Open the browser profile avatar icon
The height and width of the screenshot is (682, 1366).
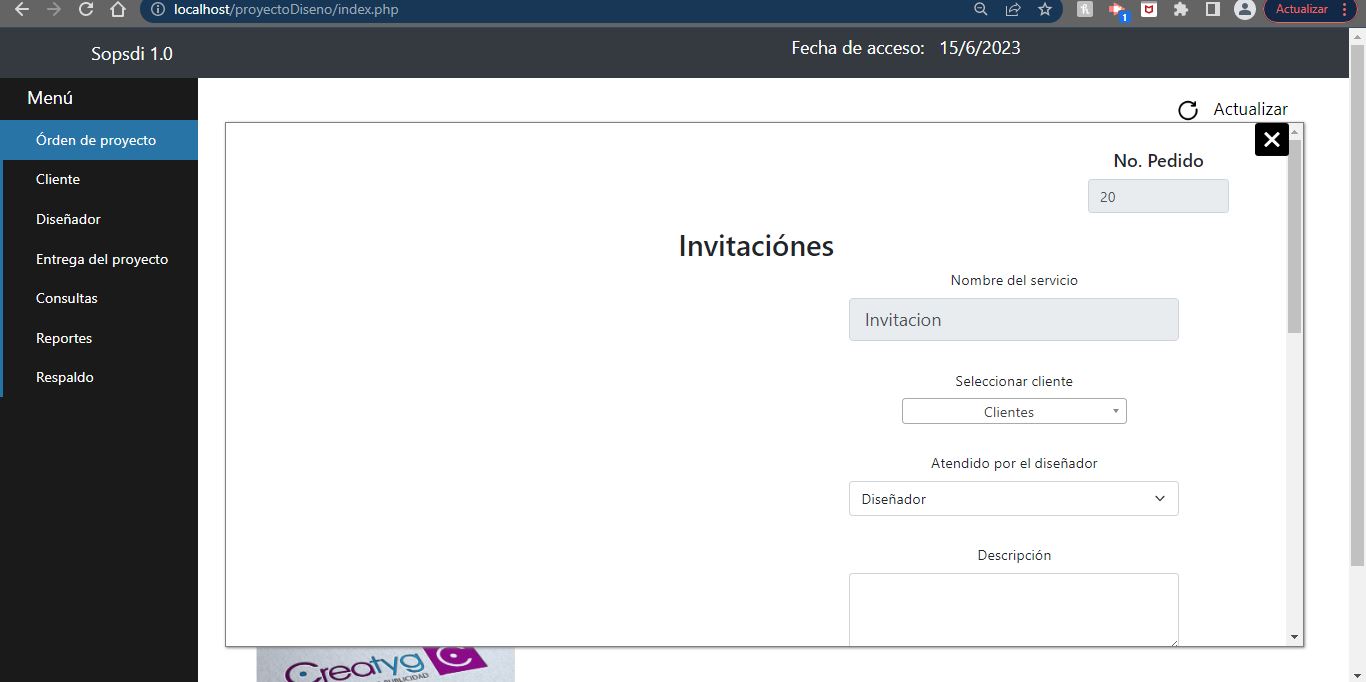click(1244, 10)
